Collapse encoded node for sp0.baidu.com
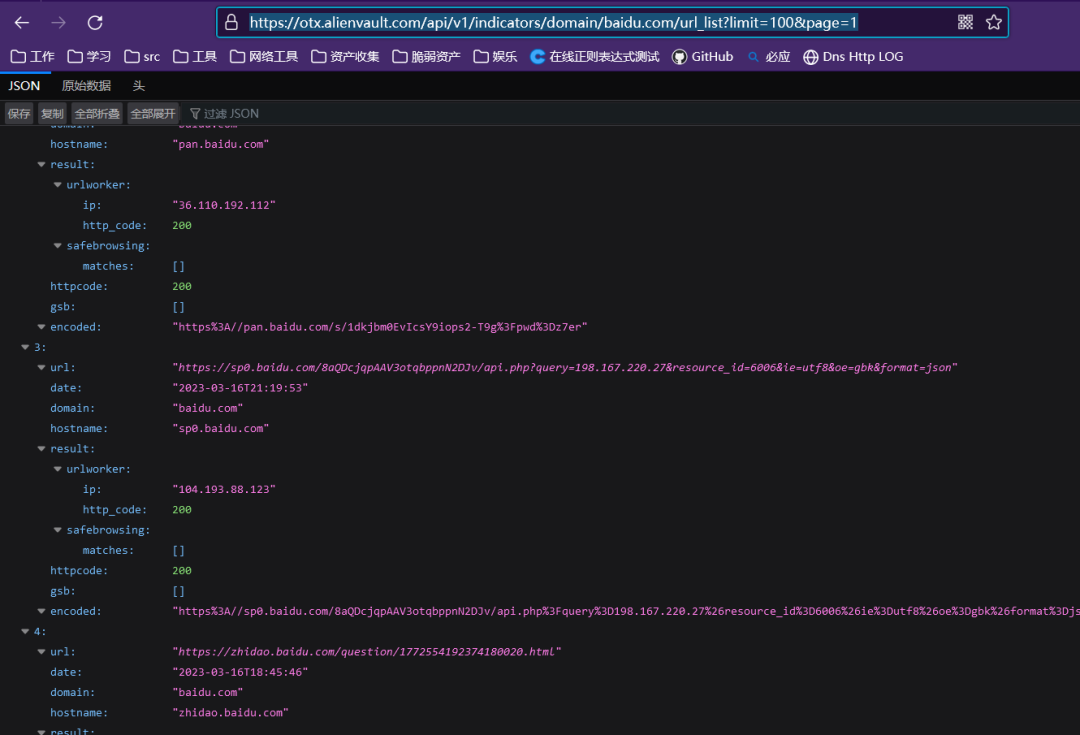 (x=41, y=611)
